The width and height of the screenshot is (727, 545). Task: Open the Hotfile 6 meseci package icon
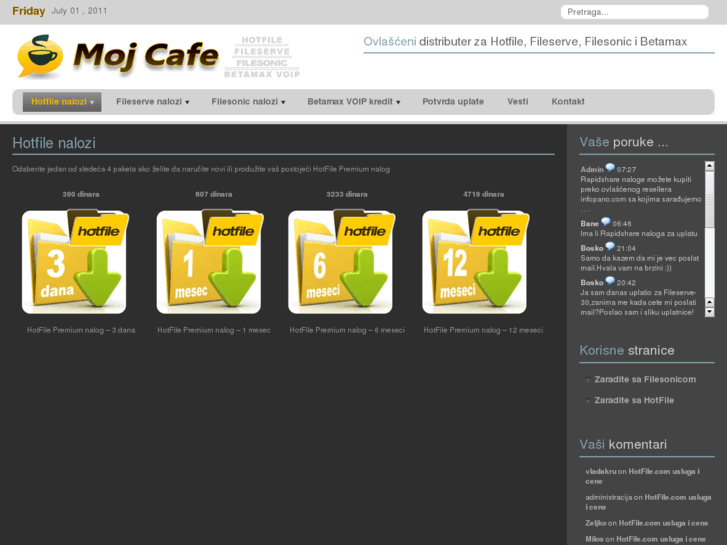(341, 262)
